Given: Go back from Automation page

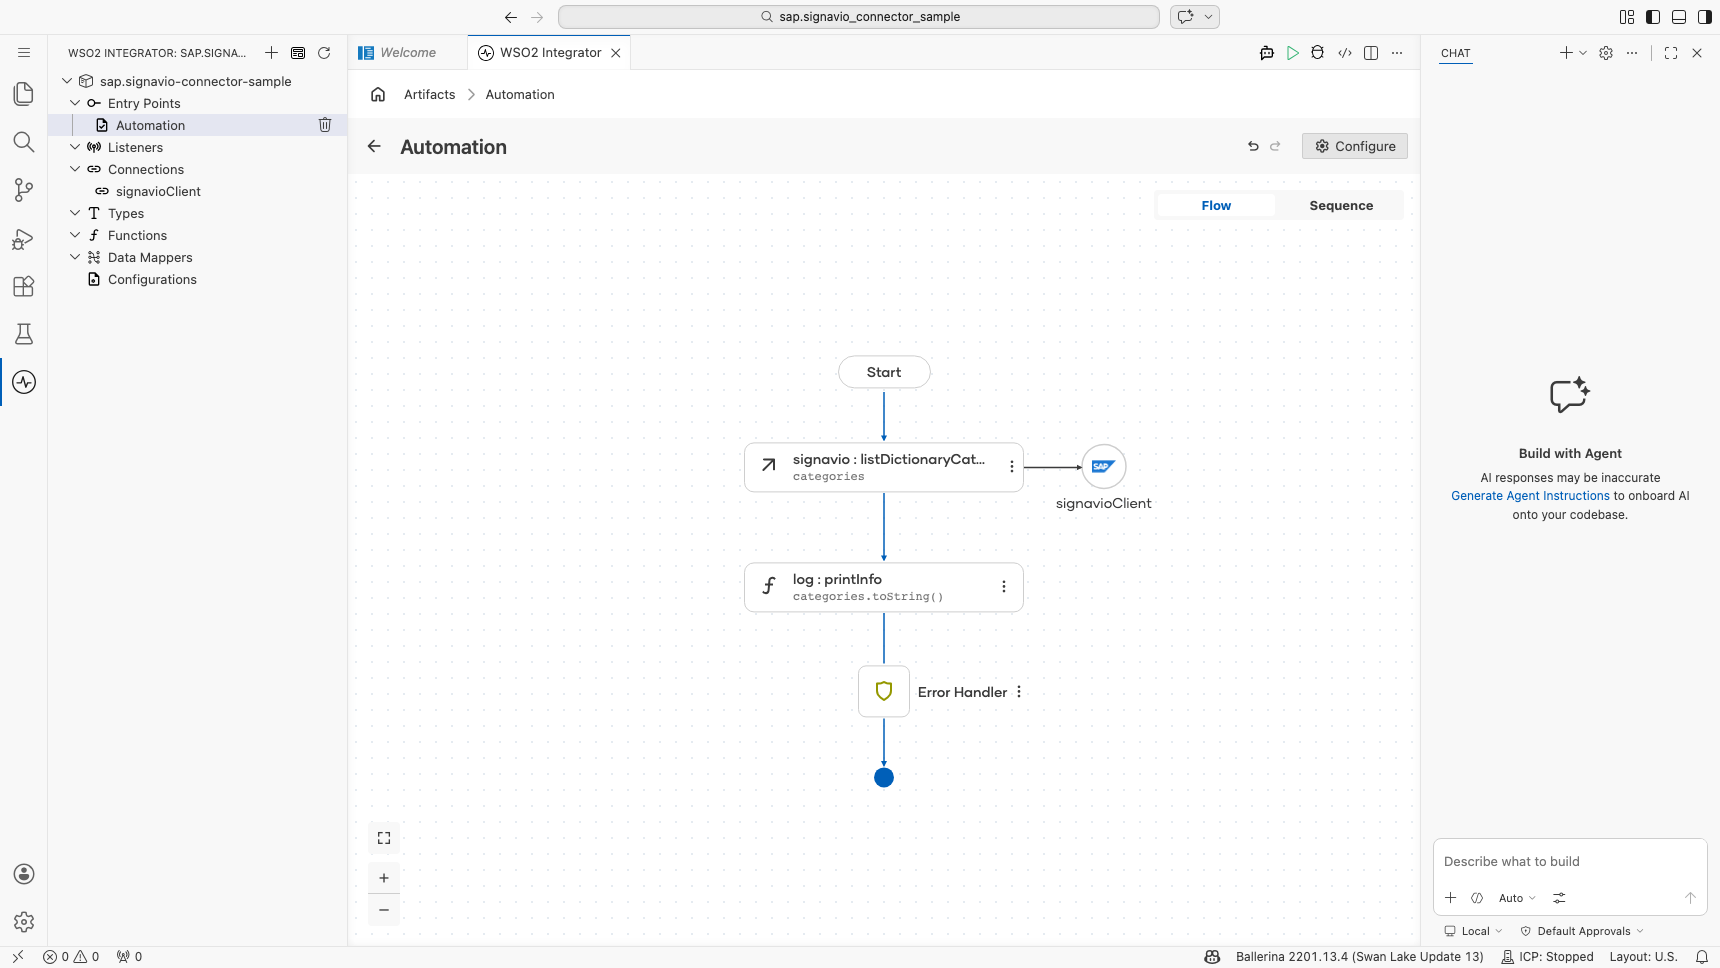Looking at the screenshot, I should click(374, 146).
